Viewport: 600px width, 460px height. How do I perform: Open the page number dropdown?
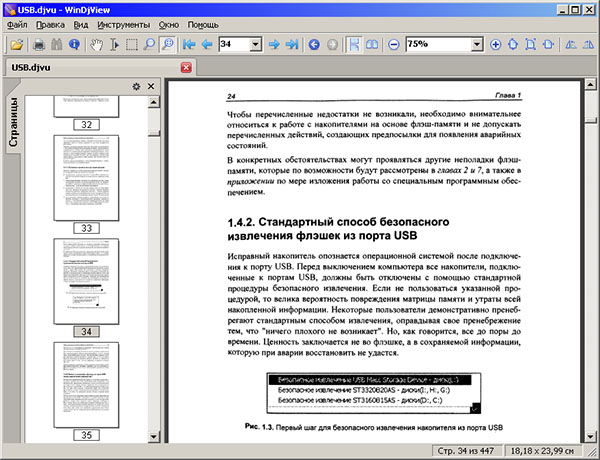[255, 45]
